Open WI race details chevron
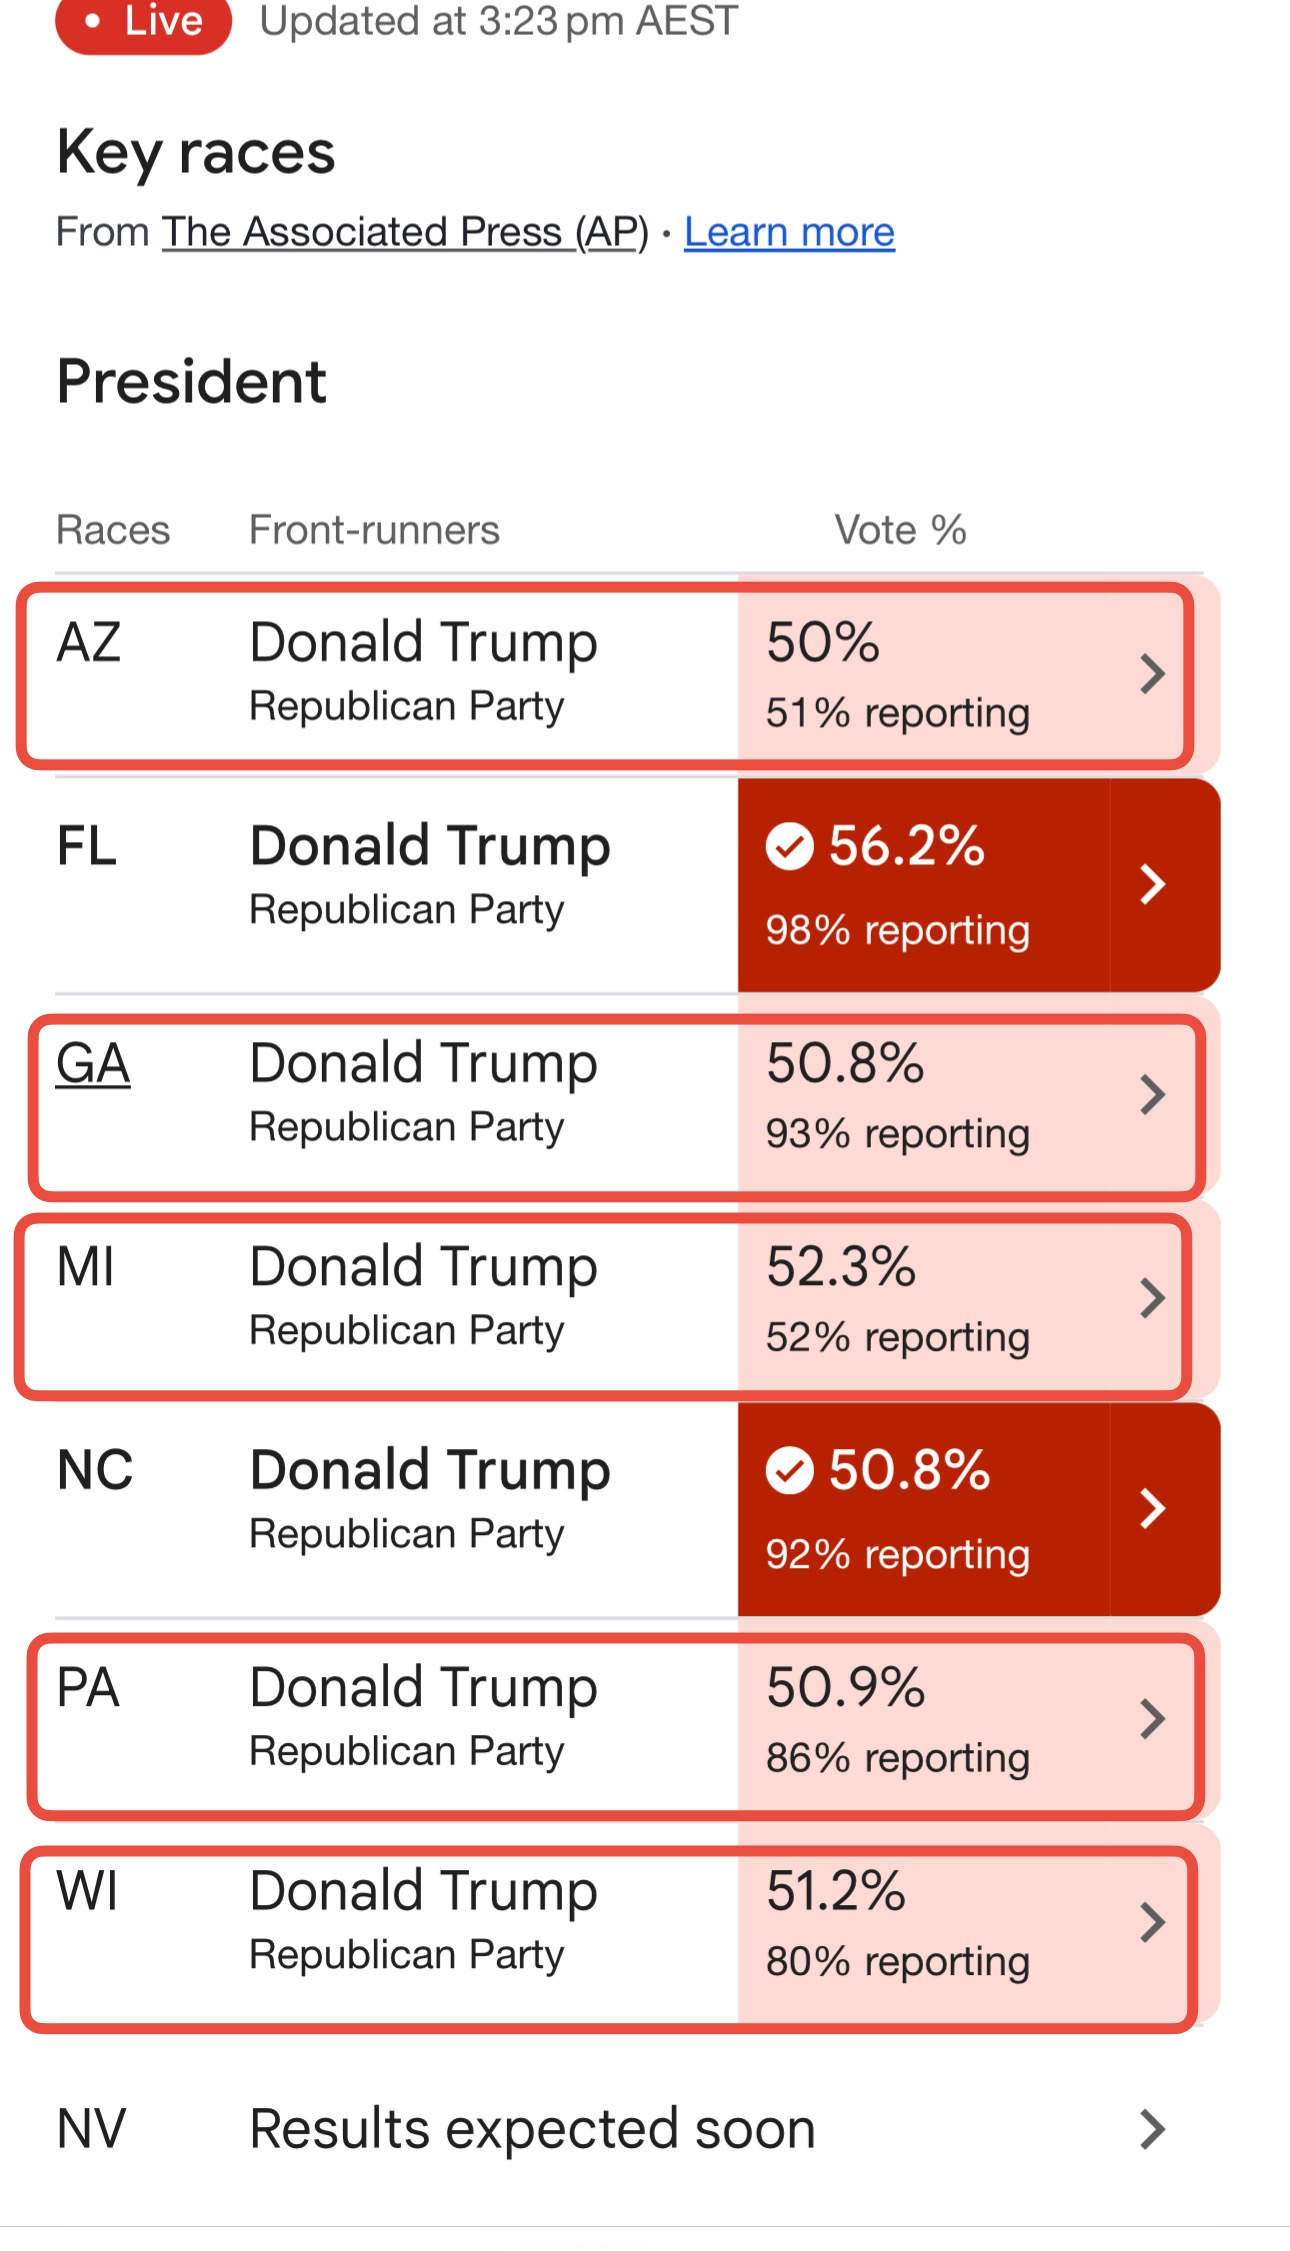The width and height of the screenshot is (1290, 2251). [x=1153, y=1922]
